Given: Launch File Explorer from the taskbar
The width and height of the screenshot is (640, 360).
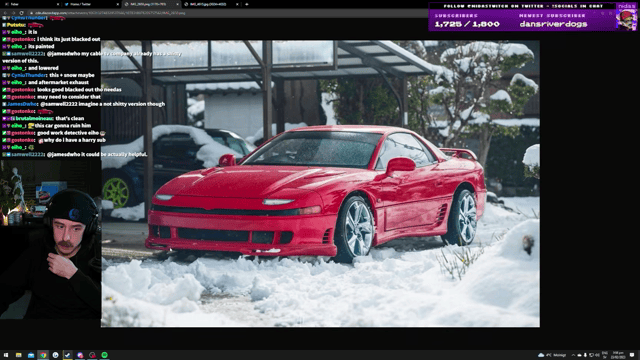Looking at the screenshot, I should coord(18,355).
